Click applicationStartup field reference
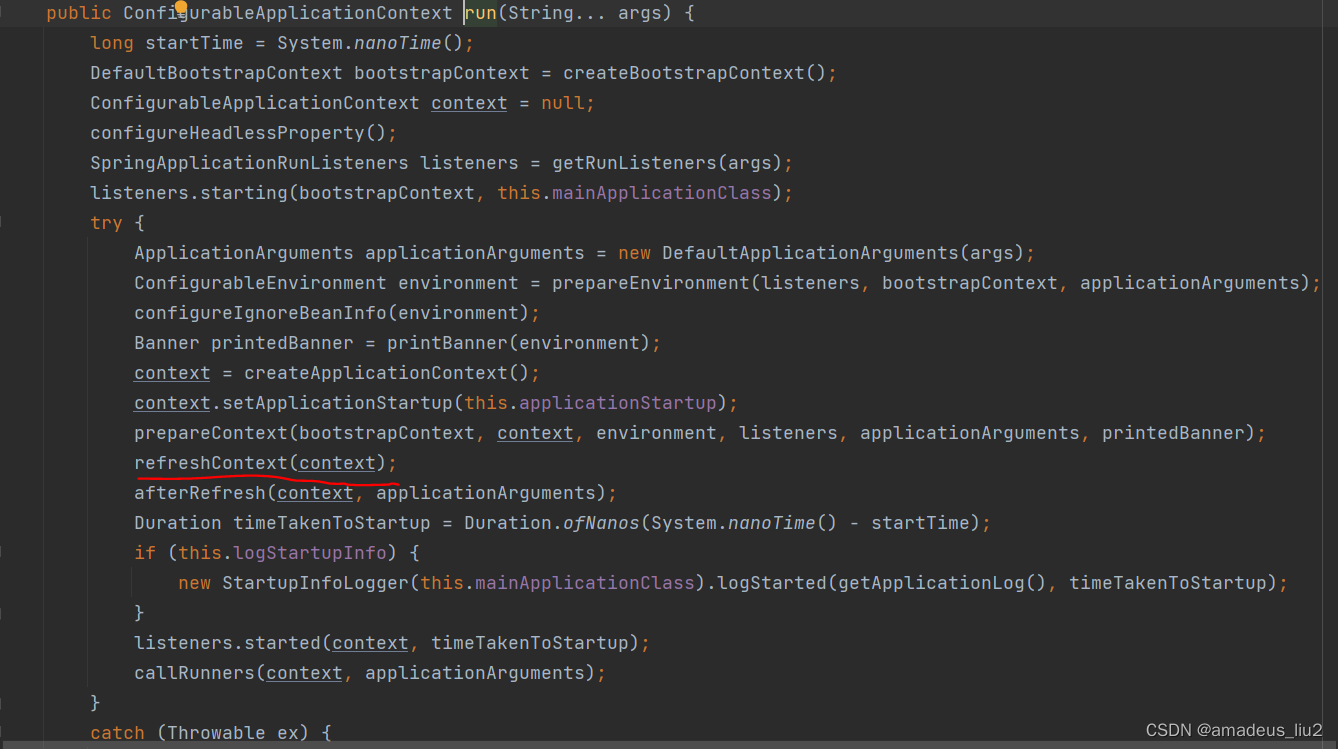 click(618, 403)
